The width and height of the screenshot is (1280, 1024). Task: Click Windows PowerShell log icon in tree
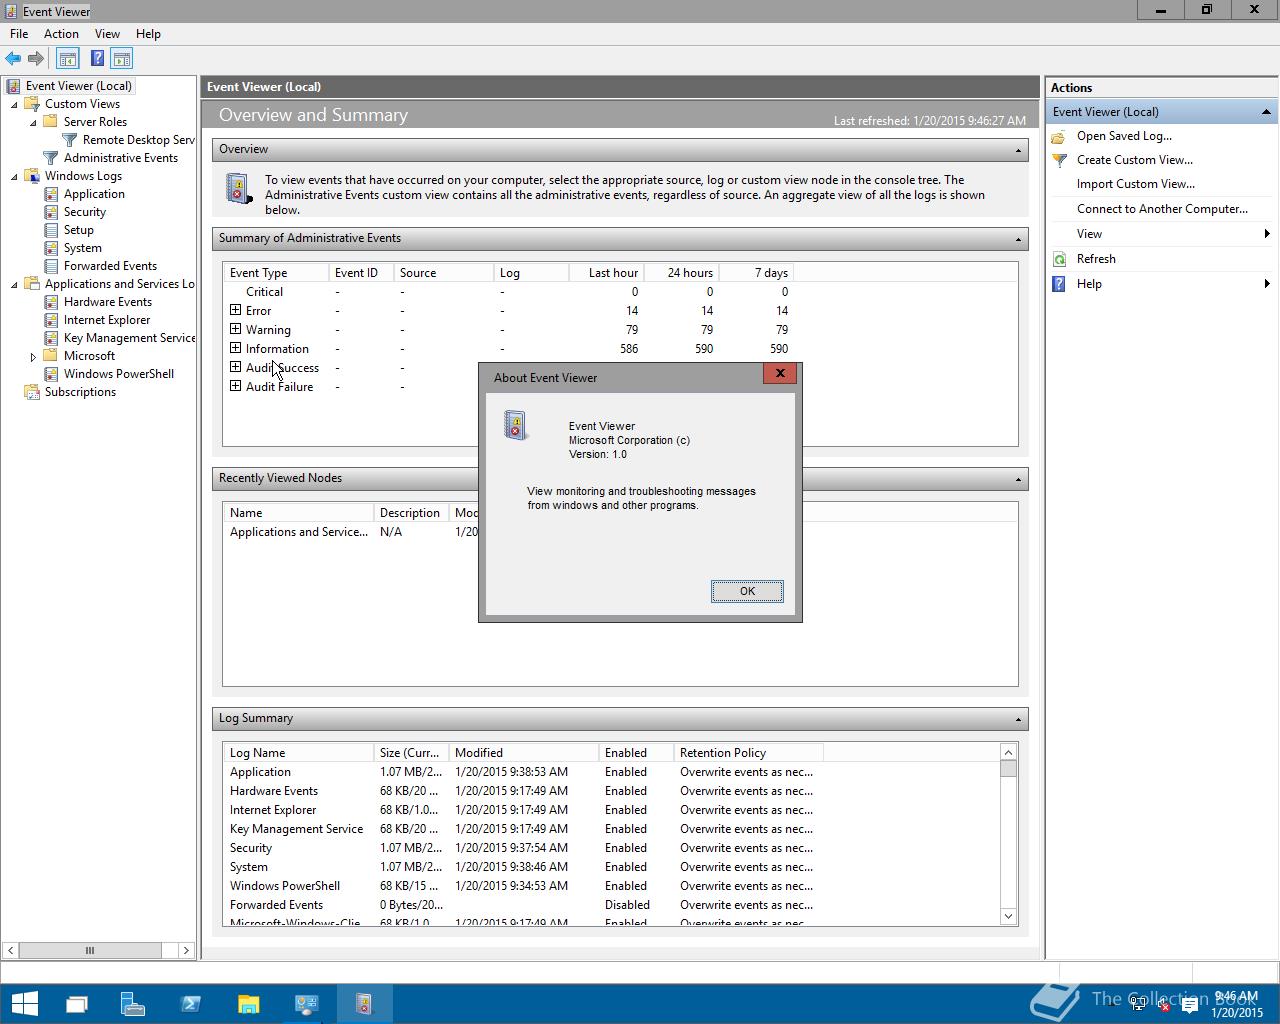[51, 374]
